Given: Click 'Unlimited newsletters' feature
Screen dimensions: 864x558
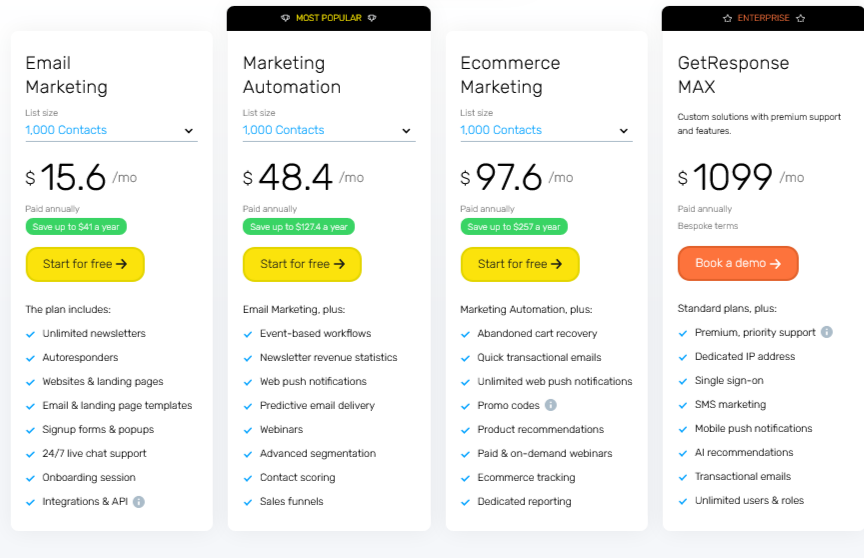Looking at the screenshot, I should point(94,334).
